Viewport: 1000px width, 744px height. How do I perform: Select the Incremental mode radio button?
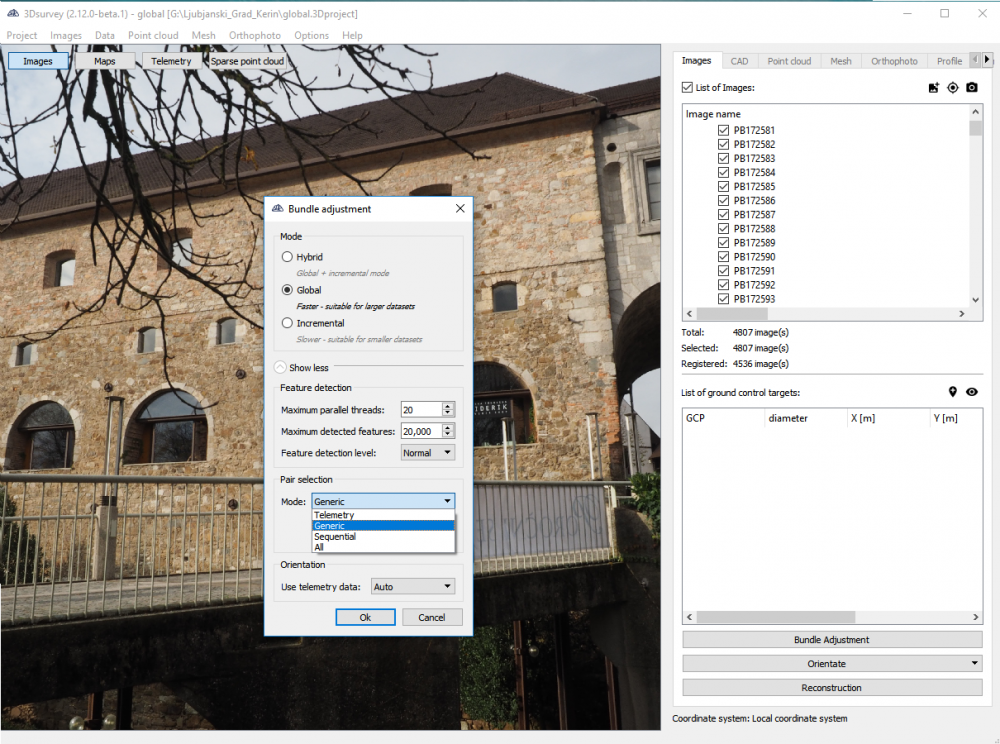click(287, 323)
